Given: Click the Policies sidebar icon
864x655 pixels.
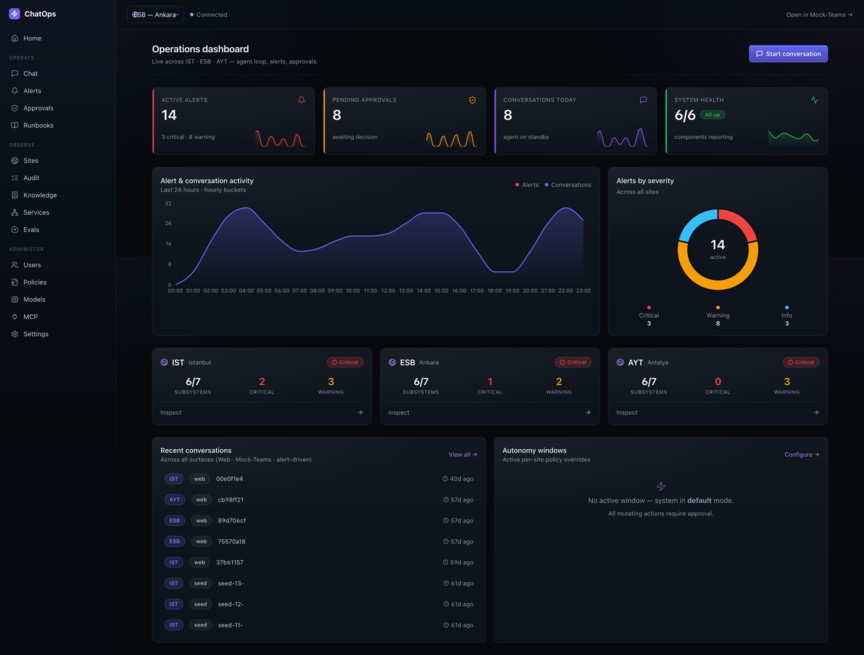Looking at the screenshot, I should [15, 282].
